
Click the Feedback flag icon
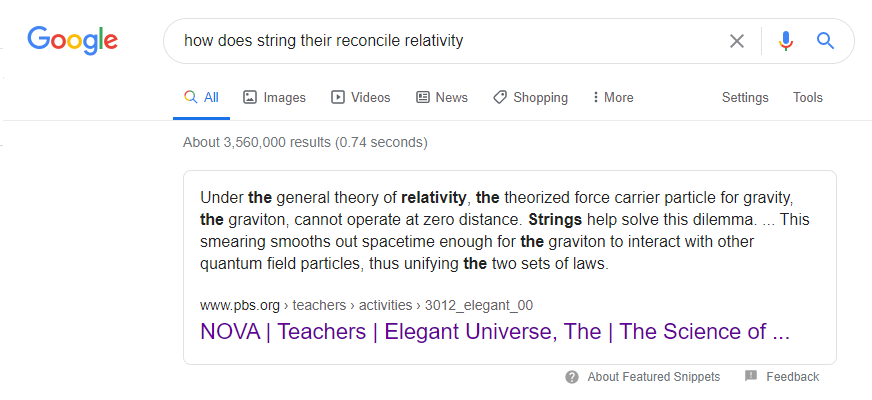click(x=751, y=376)
